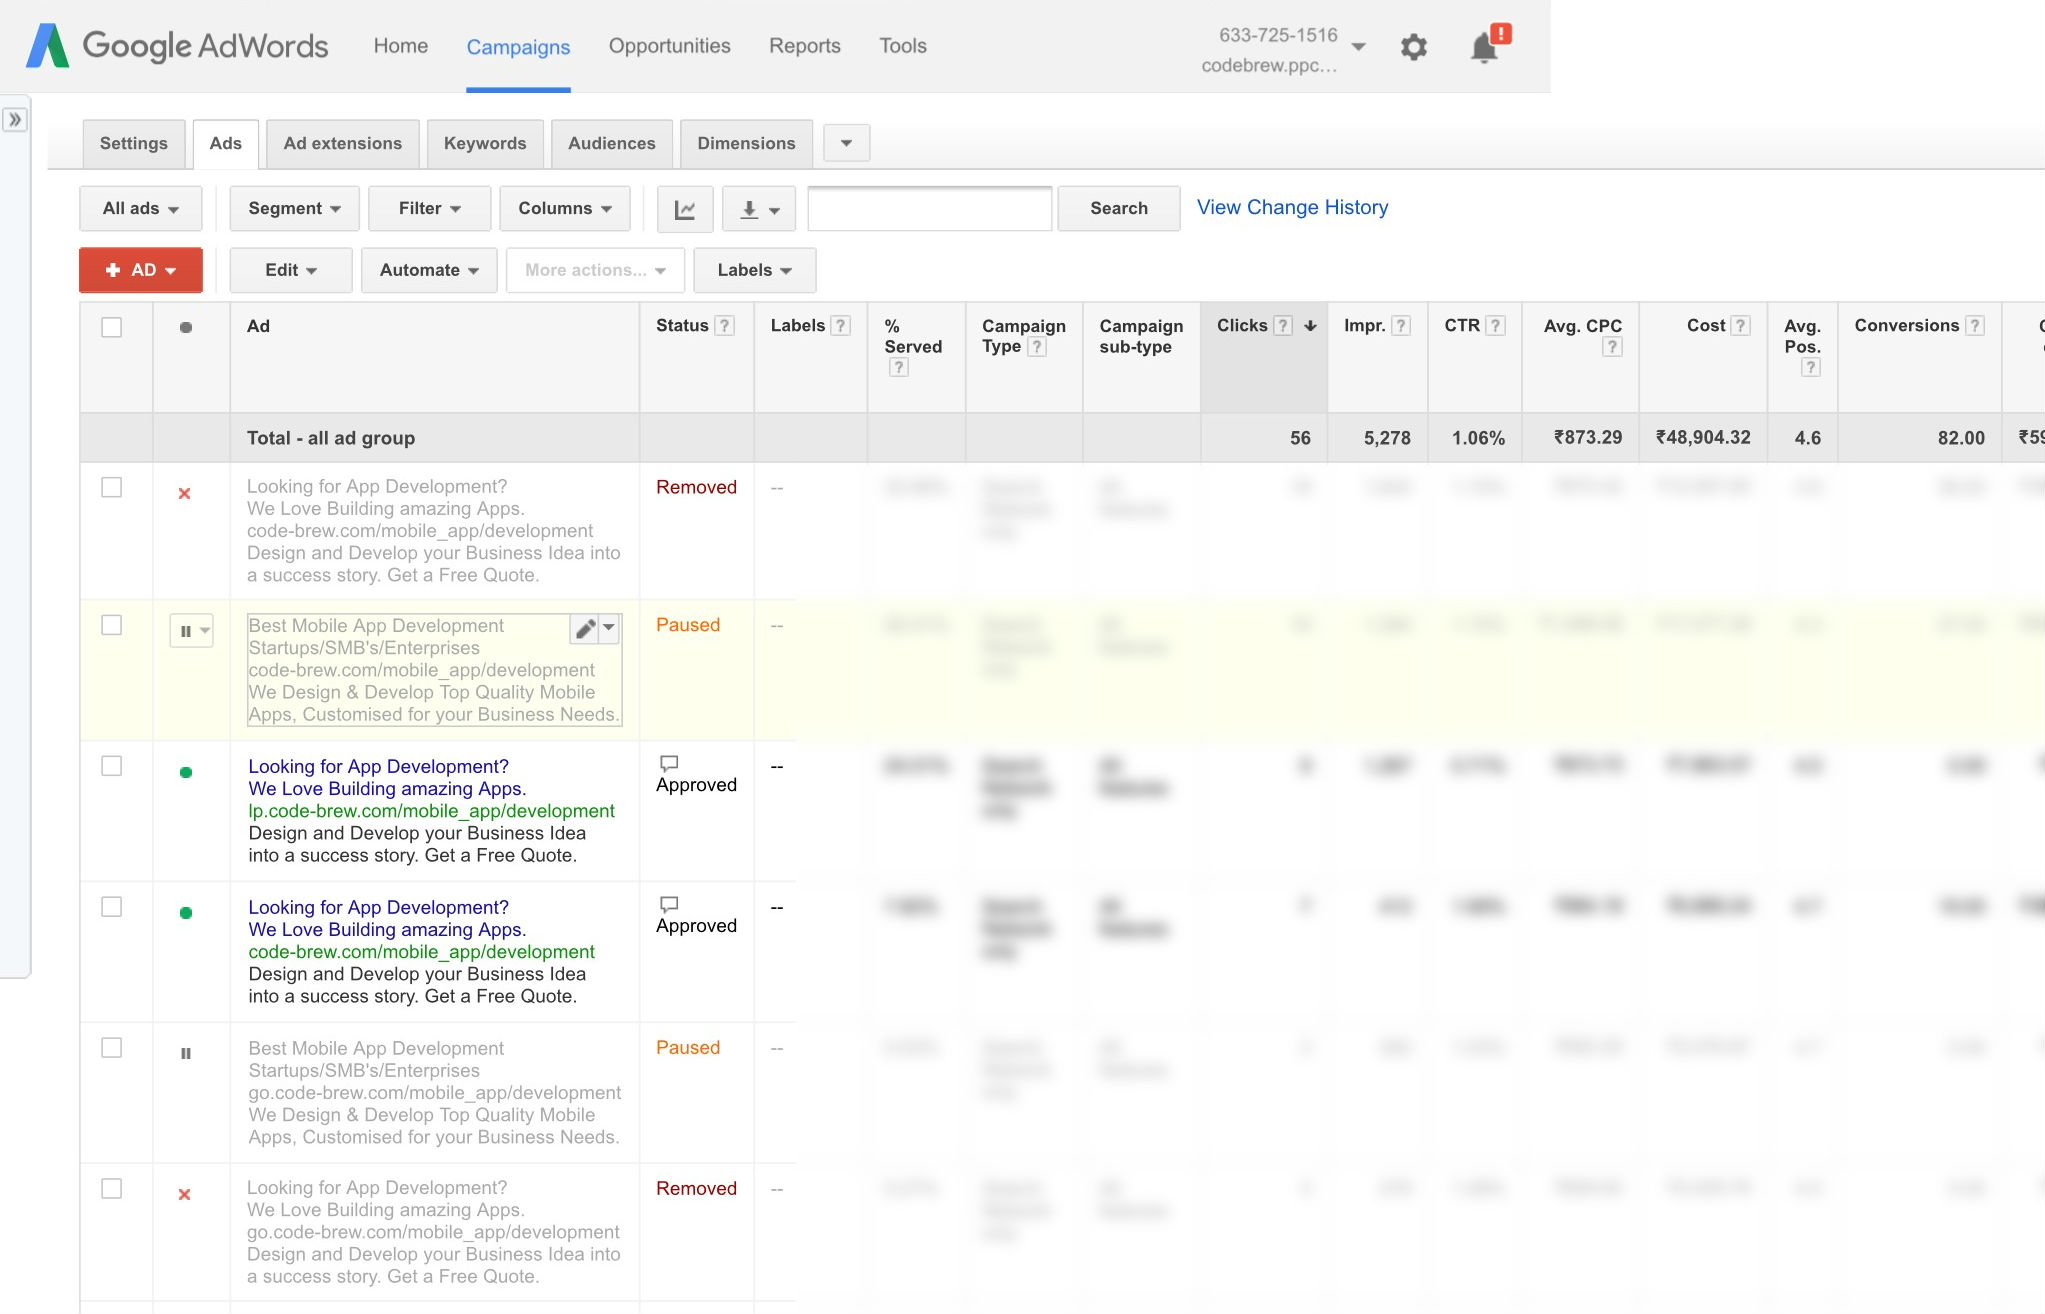Click the Clicks column help icon
2045x1314 pixels.
point(1283,326)
